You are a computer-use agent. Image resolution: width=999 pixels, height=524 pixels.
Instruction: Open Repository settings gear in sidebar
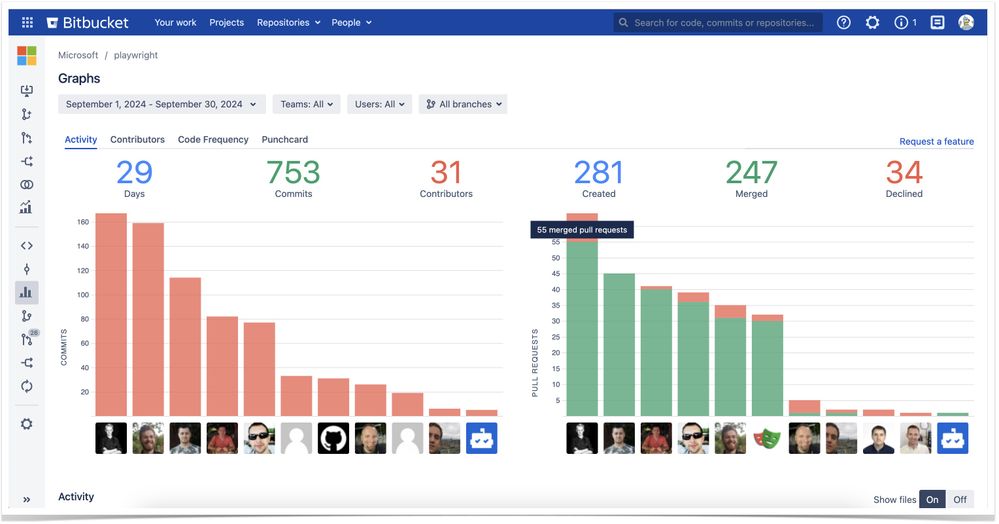tap(27, 425)
